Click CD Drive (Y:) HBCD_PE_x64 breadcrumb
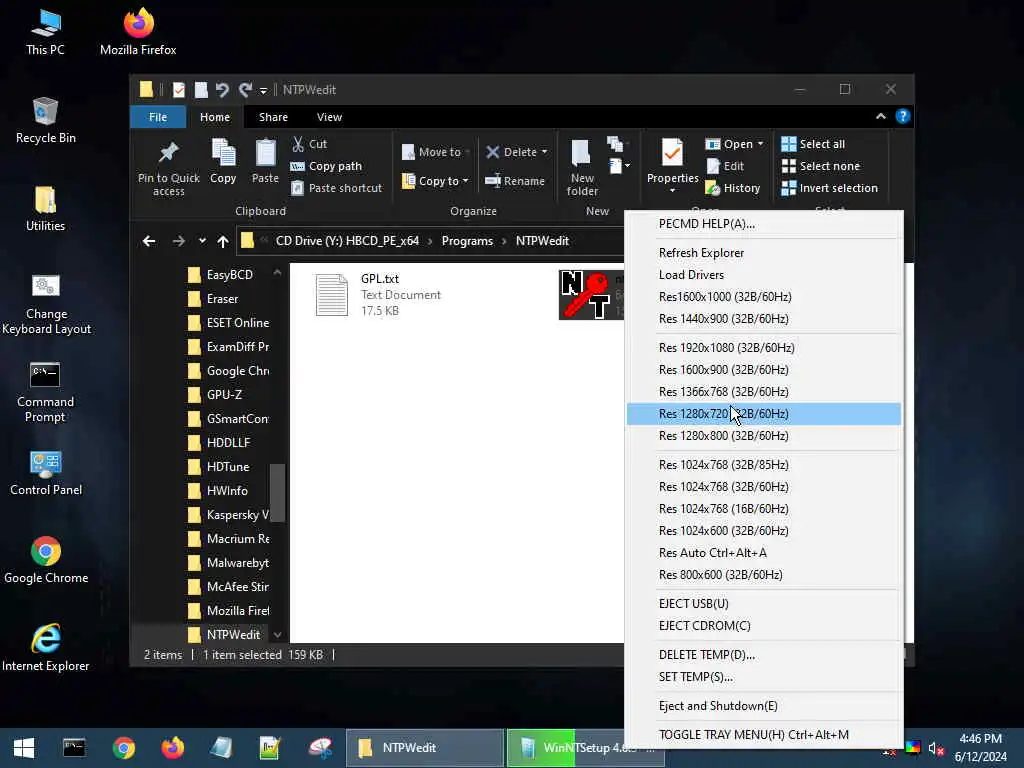Screen dimensions: 1024x768 [x=347, y=241]
